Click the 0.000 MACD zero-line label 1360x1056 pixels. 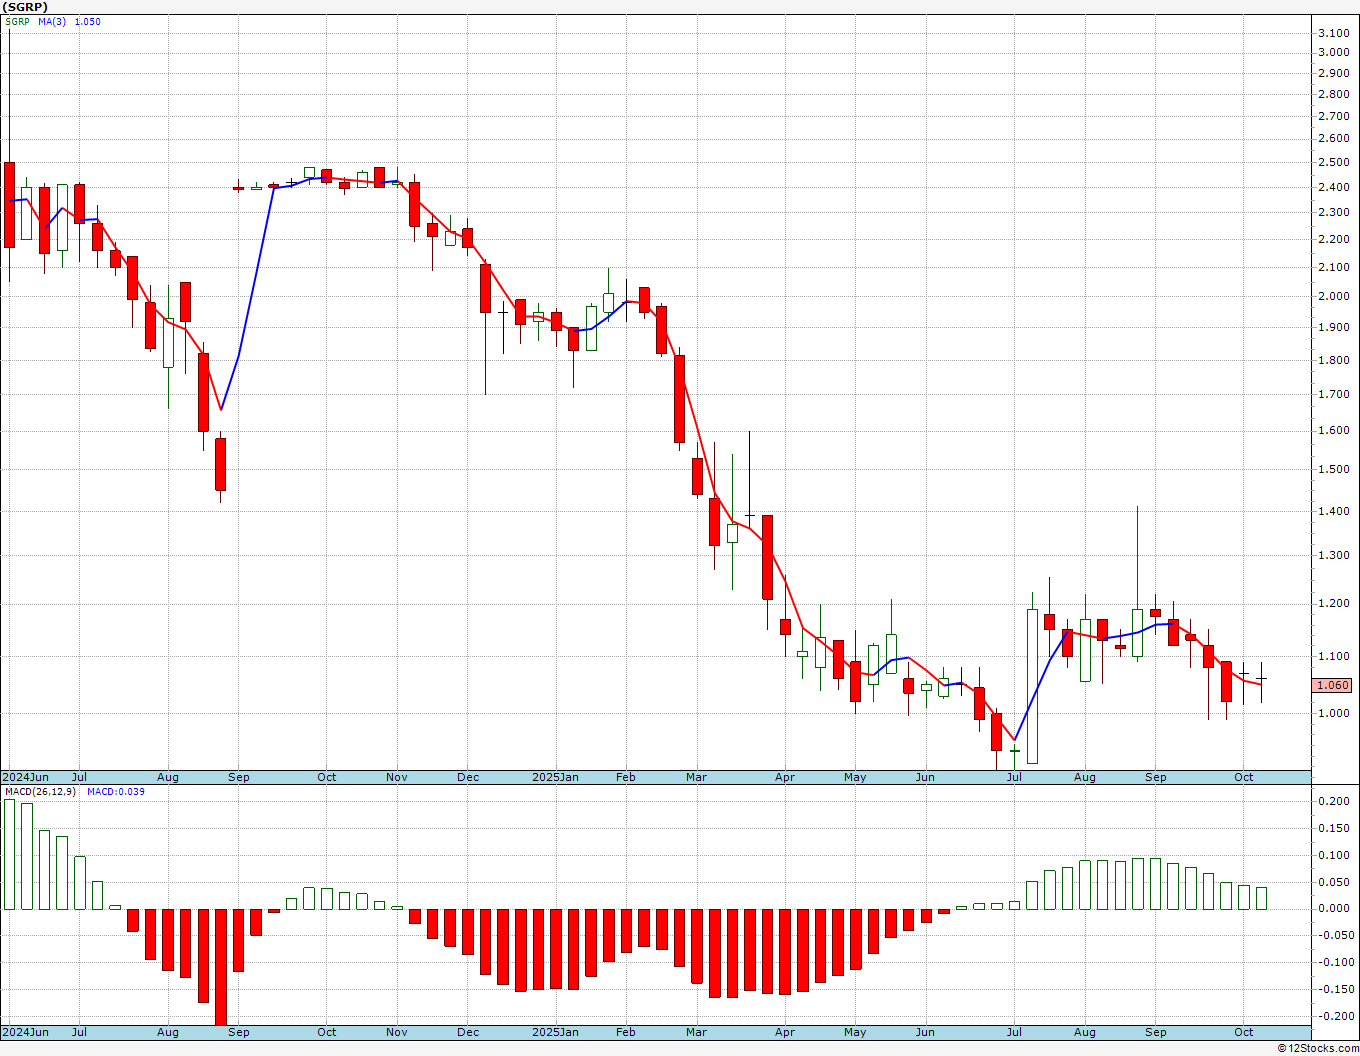tap(1334, 909)
